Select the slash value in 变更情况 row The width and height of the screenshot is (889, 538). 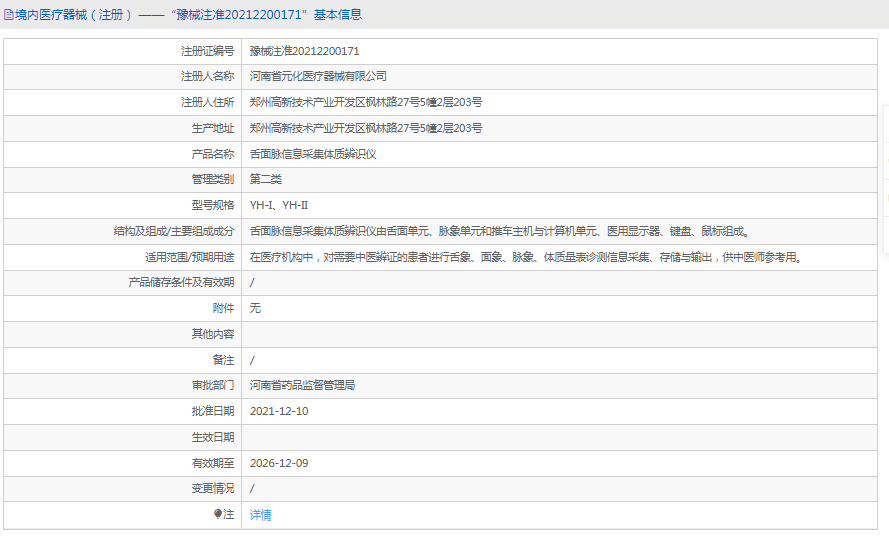click(252, 488)
